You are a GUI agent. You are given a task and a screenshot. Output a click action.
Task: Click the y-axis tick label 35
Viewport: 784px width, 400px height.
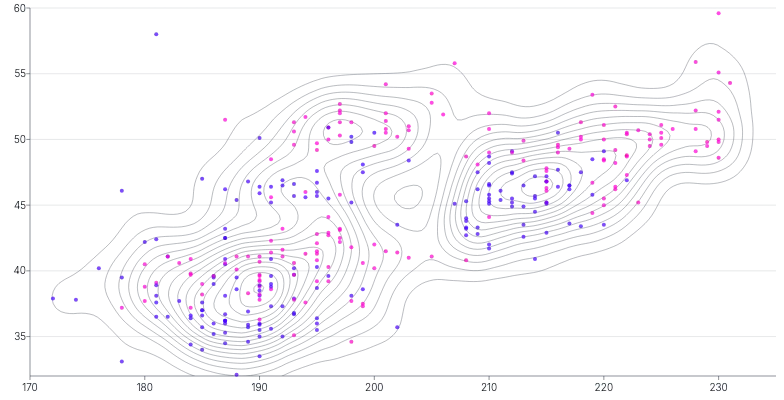pos(19,336)
